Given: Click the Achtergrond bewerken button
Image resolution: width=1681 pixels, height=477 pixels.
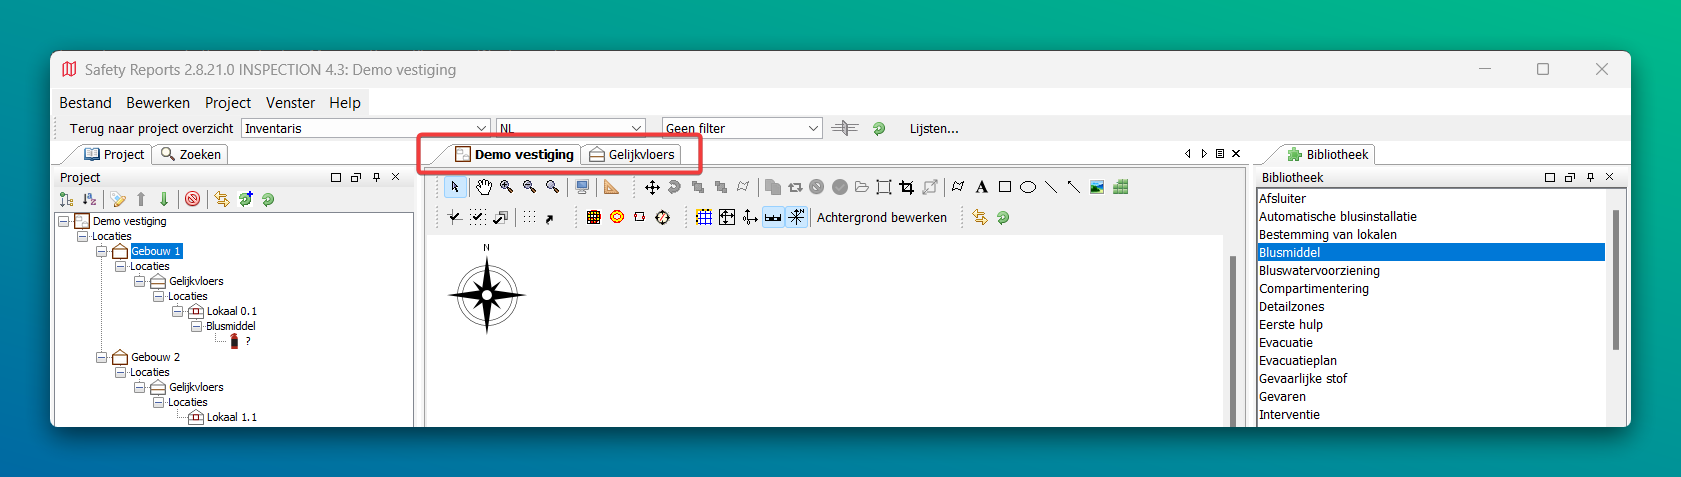Looking at the screenshot, I should (881, 217).
